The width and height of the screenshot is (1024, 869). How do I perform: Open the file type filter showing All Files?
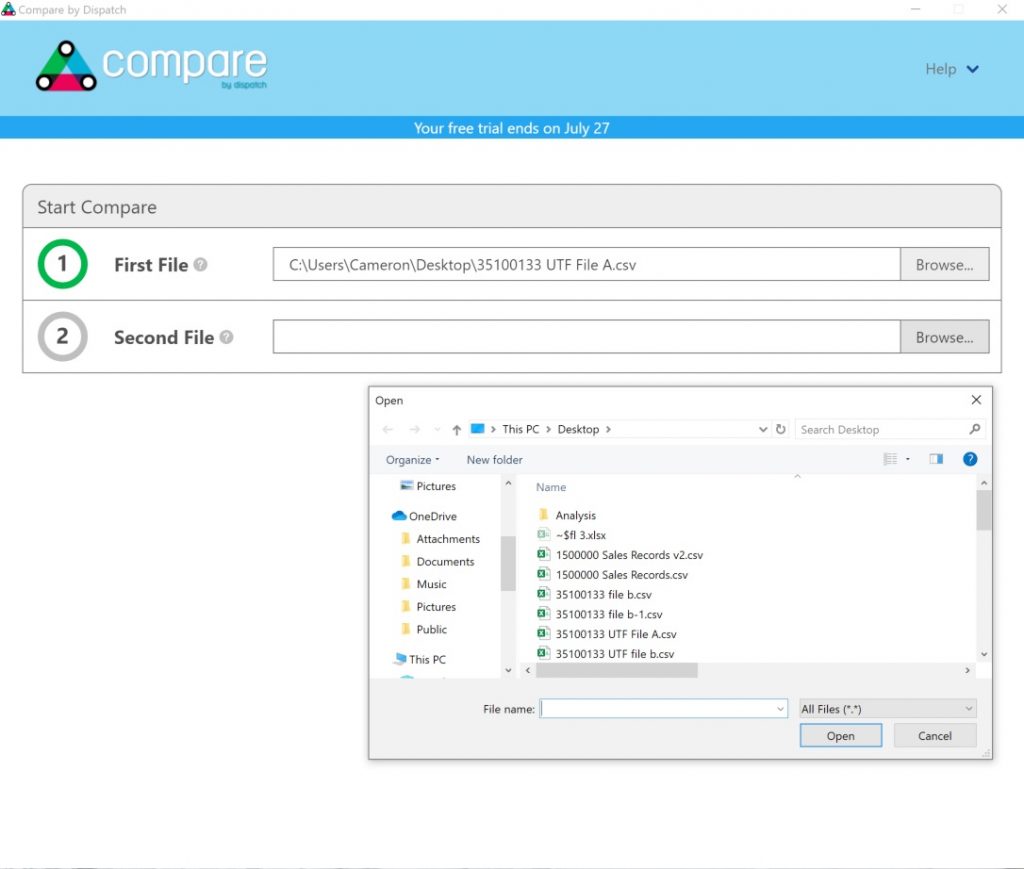[886, 708]
